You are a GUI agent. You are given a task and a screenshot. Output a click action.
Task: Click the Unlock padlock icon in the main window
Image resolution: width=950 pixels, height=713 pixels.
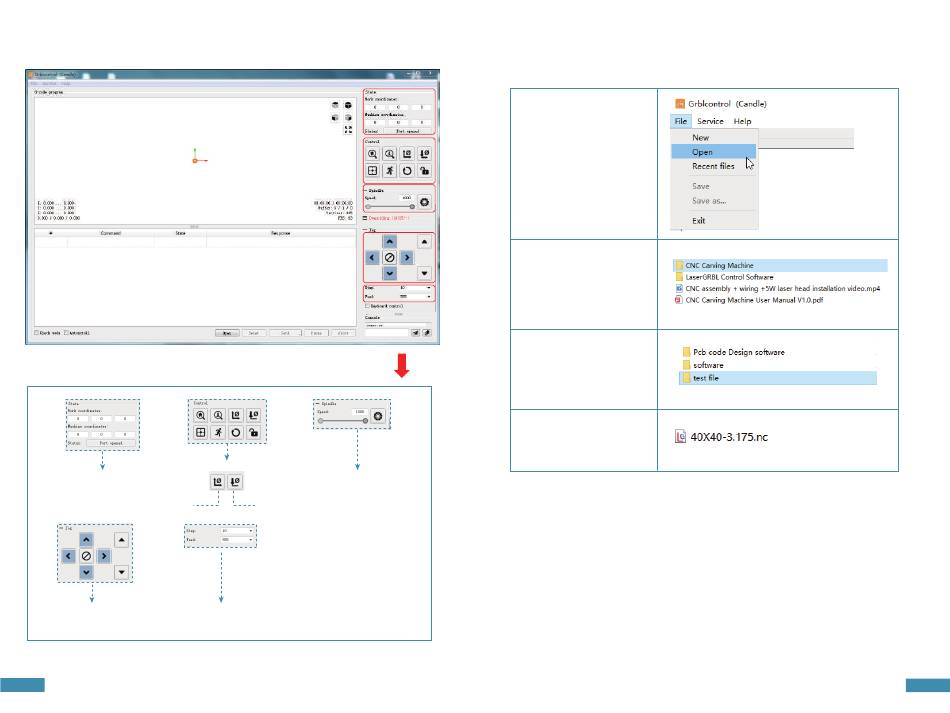425,171
